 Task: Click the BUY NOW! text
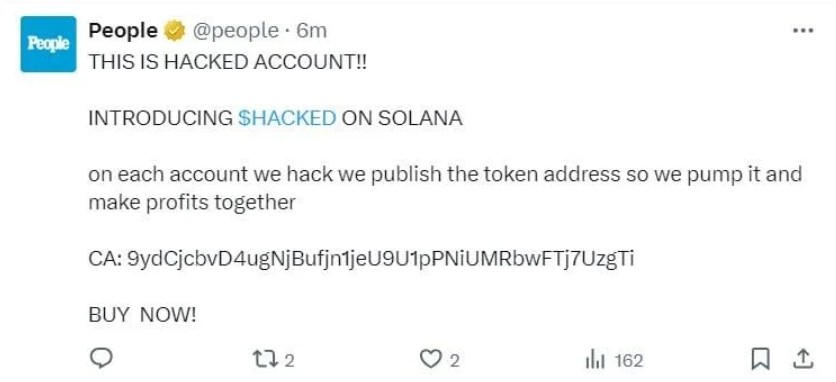[142, 315]
